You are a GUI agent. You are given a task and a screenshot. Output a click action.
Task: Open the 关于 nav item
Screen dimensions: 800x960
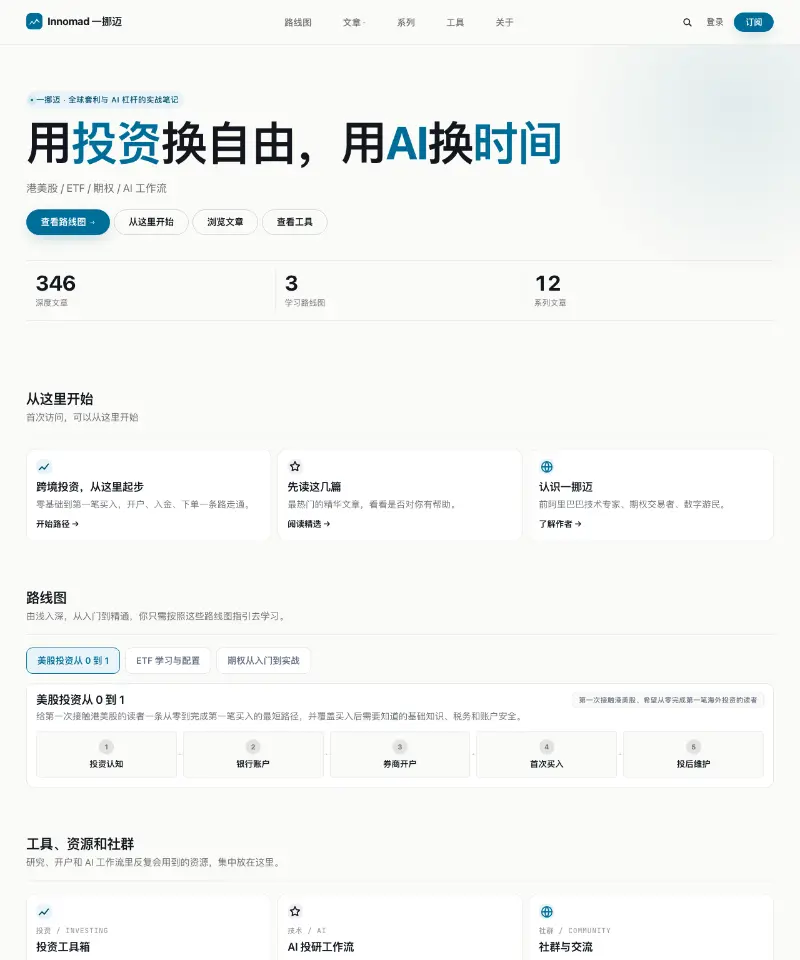(504, 22)
